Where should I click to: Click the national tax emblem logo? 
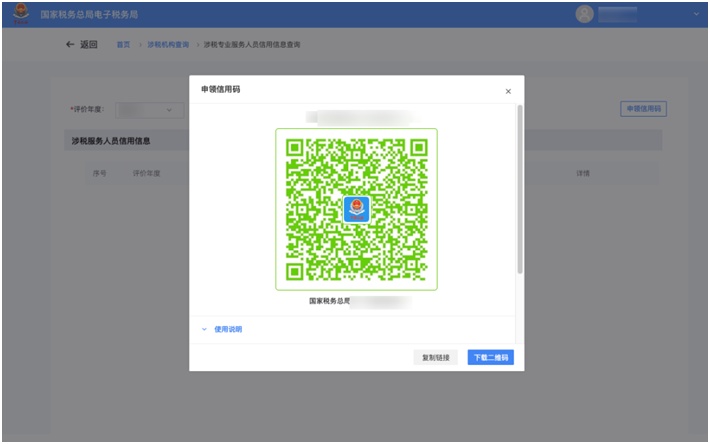(x=21, y=14)
